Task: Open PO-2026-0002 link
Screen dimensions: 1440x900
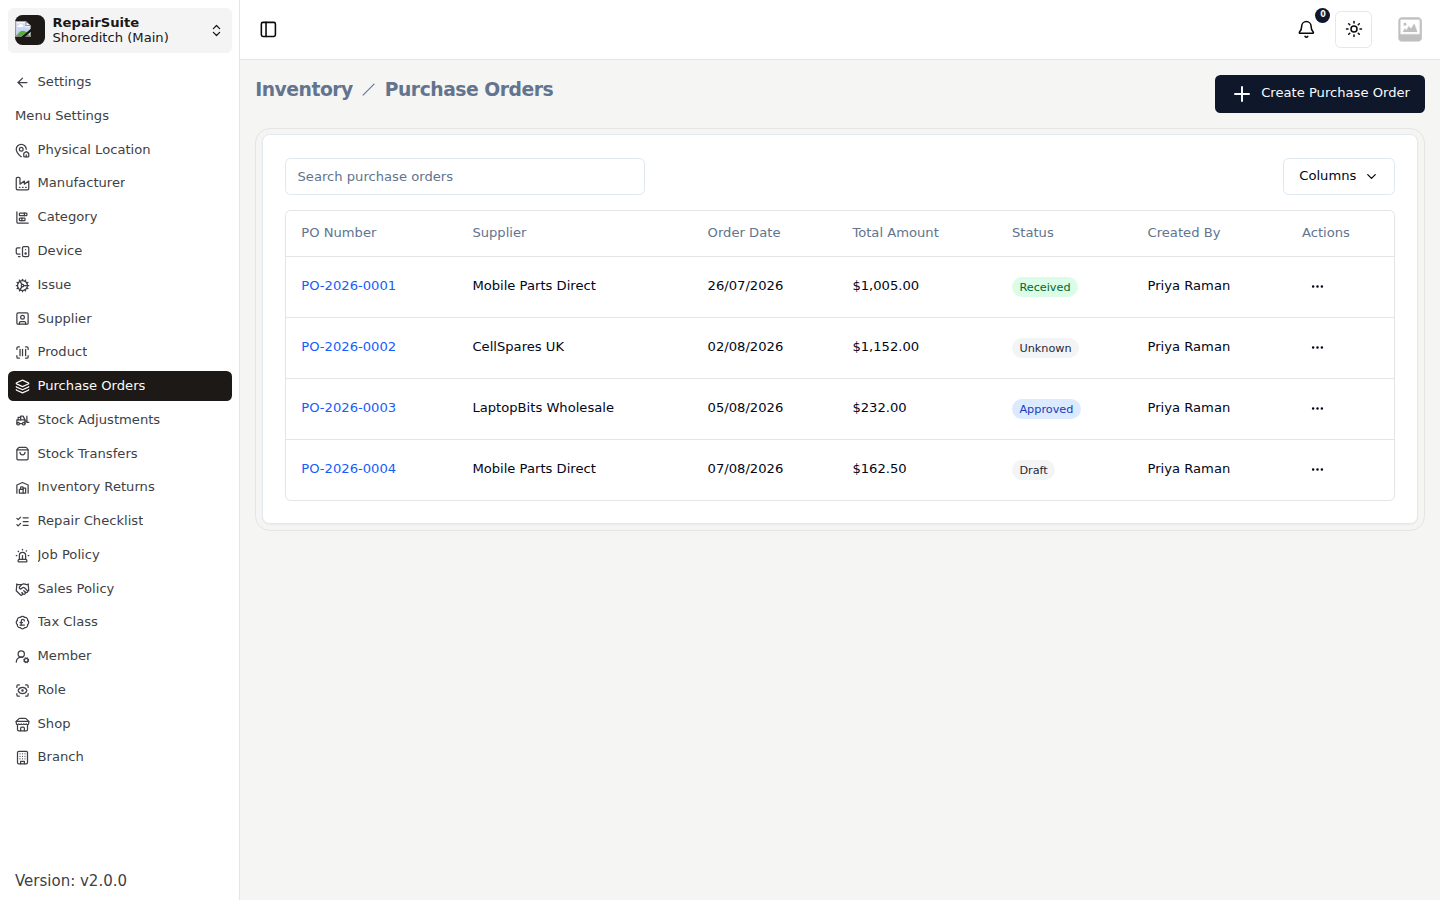Action: click(x=348, y=347)
